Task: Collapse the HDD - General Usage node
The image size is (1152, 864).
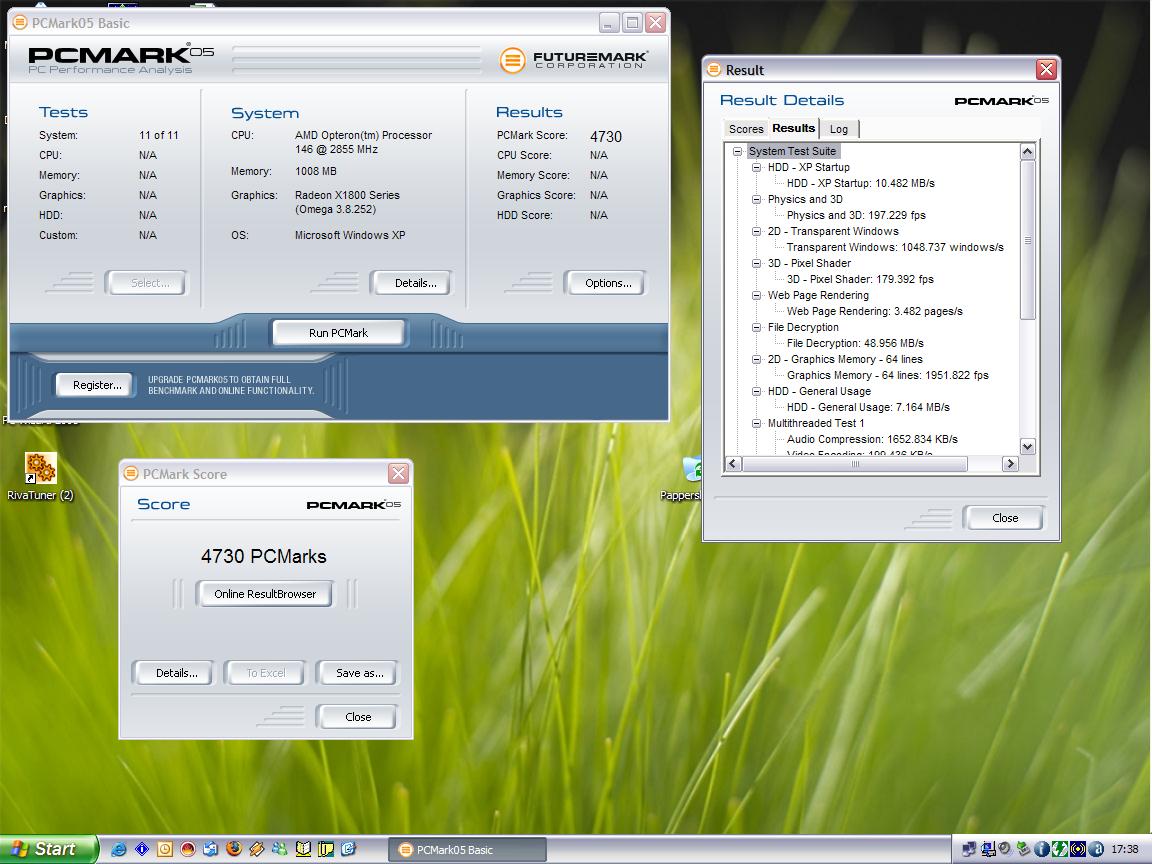Action: click(756, 392)
